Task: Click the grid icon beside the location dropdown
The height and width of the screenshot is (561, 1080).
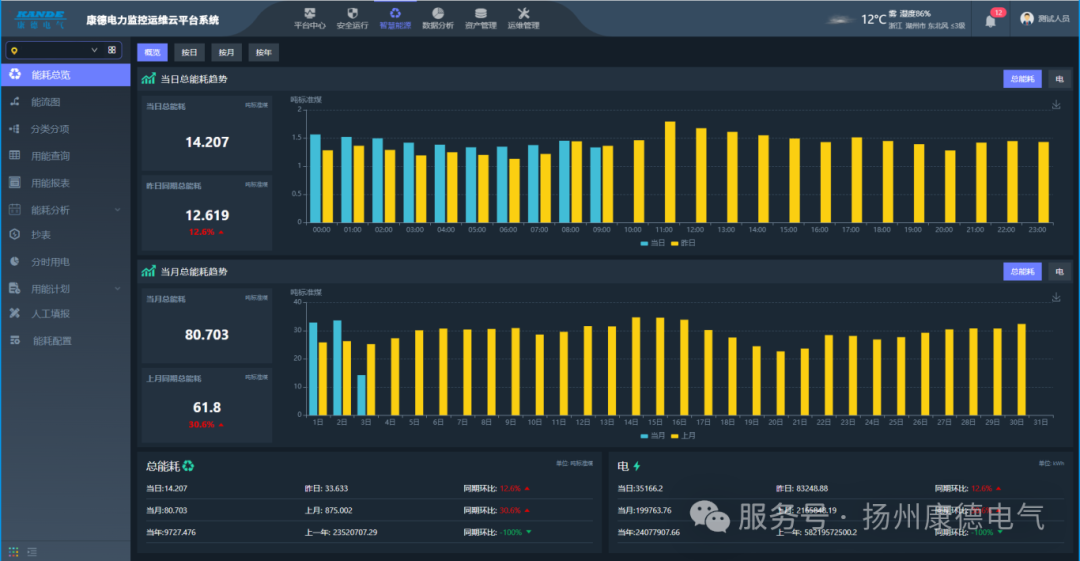Action: coord(114,50)
